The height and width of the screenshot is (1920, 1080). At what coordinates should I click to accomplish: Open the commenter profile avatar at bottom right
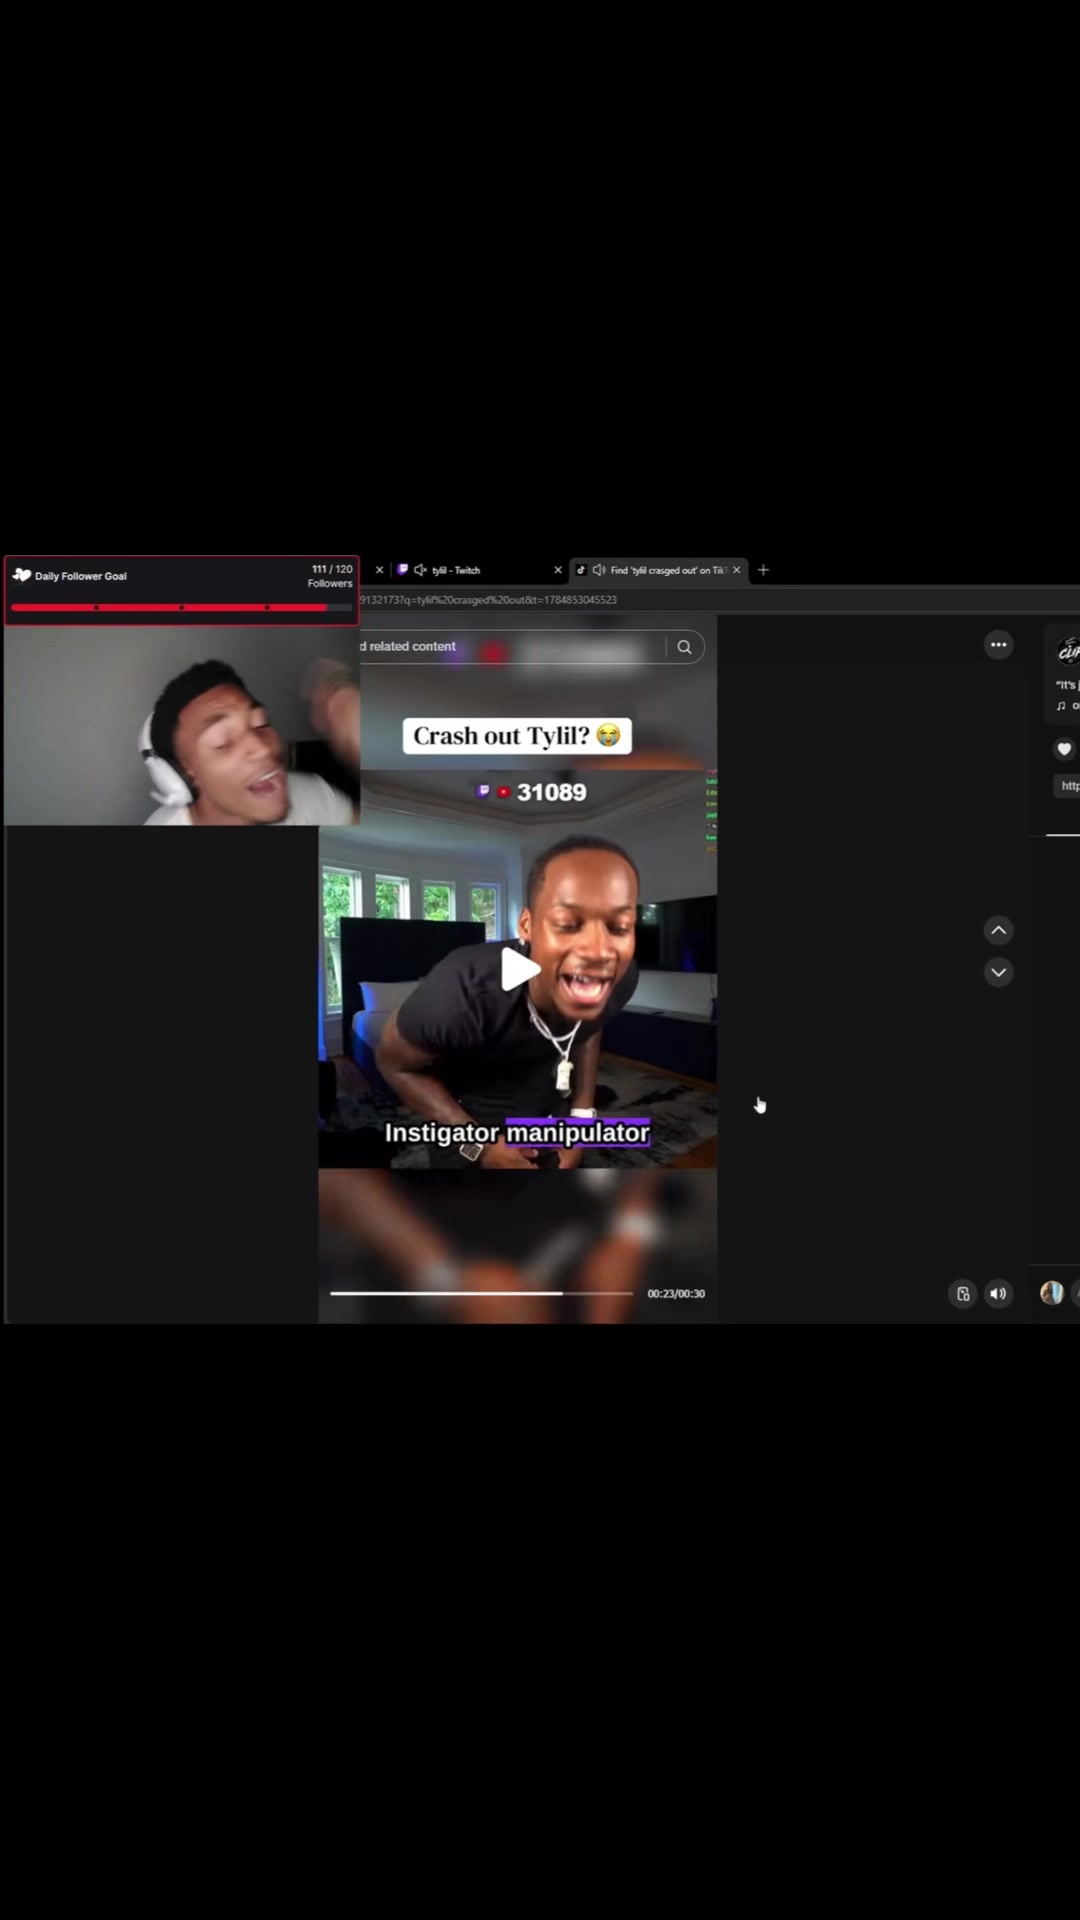(1051, 1293)
